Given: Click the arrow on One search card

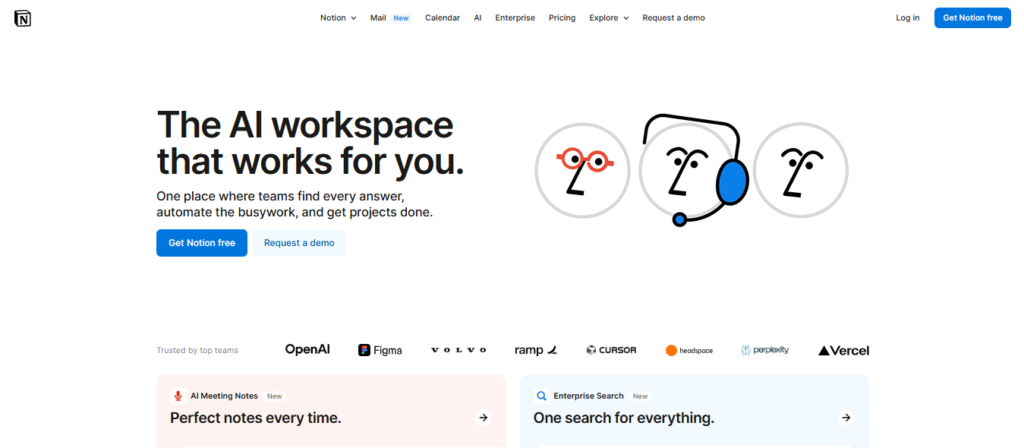Looking at the screenshot, I should [x=846, y=417].
